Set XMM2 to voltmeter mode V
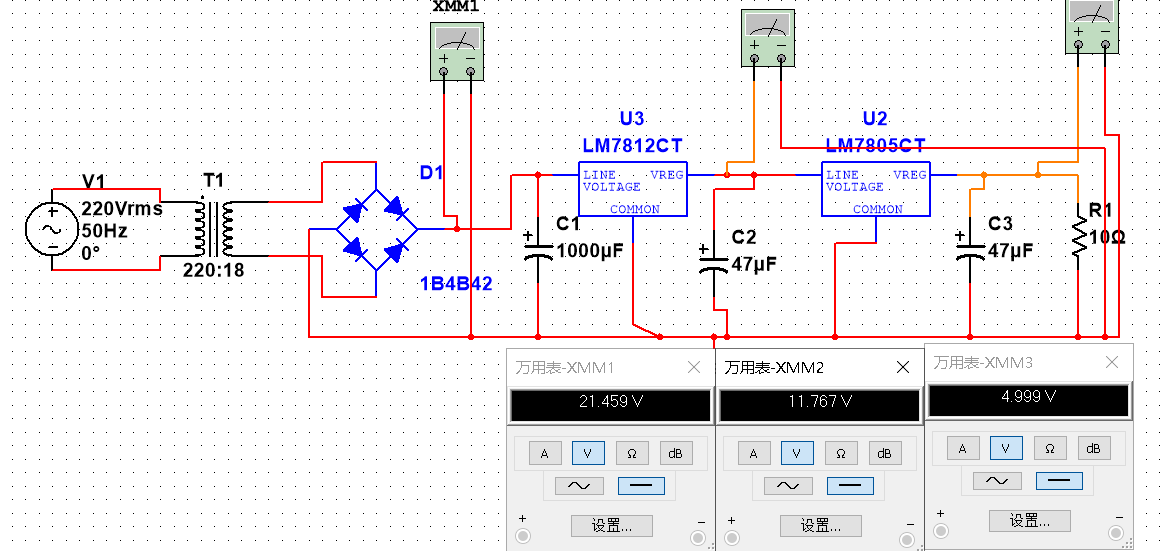The width and height of the screenshot is (1164, 551). pyautogui.click(x=797, y=453)
